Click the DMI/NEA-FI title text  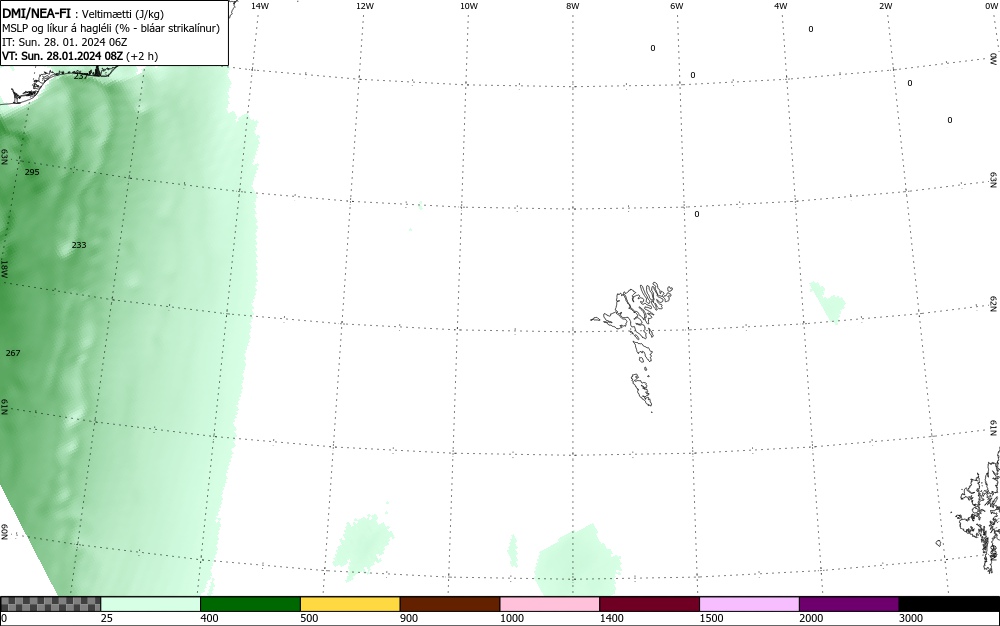pyautogui.click(x=36, y=13)
